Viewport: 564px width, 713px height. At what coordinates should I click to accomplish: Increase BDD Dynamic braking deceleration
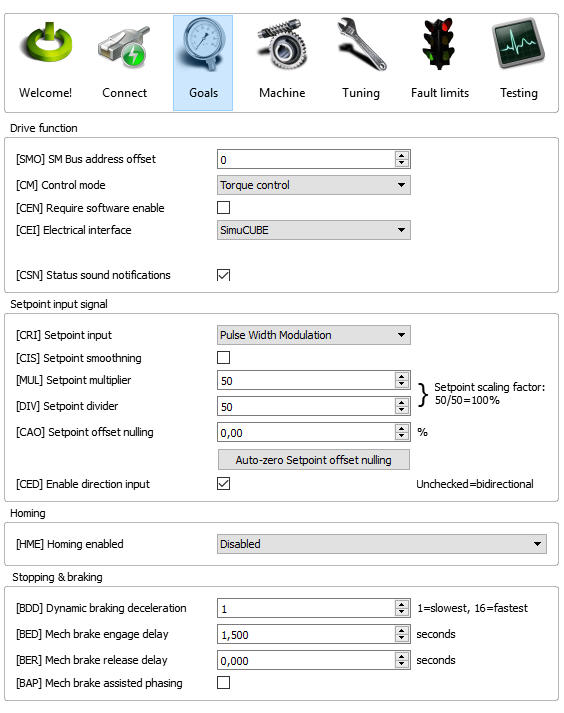click(x=401, y=604)
